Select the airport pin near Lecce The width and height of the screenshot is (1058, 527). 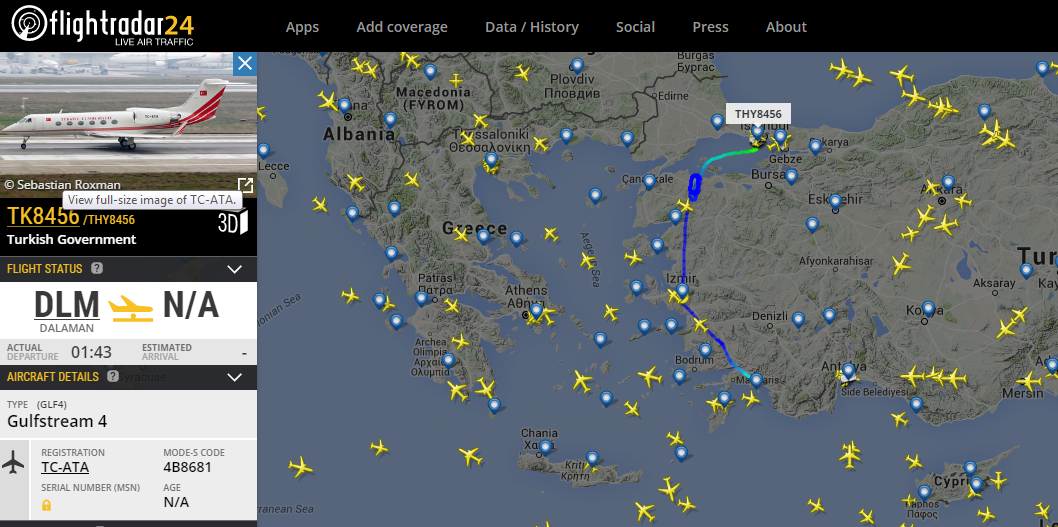[x=263, y=151]
